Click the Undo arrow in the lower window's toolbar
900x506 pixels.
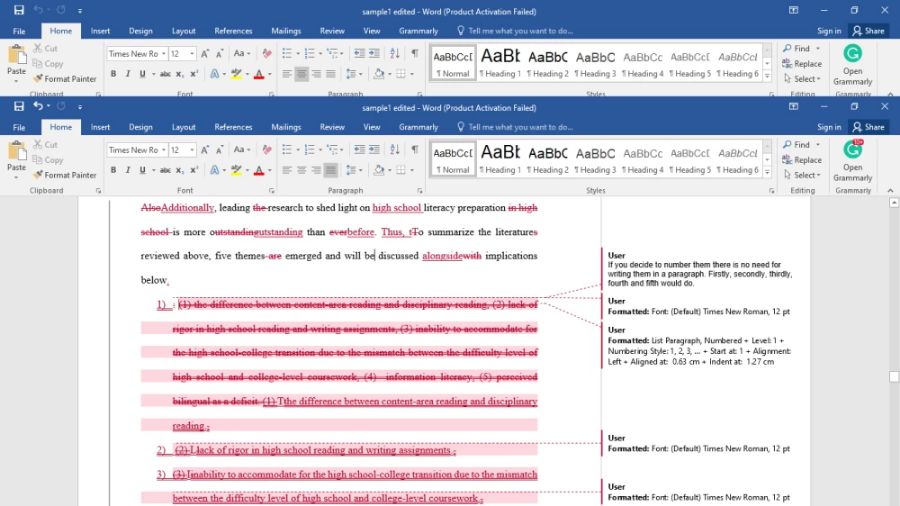tap(38, 106)
